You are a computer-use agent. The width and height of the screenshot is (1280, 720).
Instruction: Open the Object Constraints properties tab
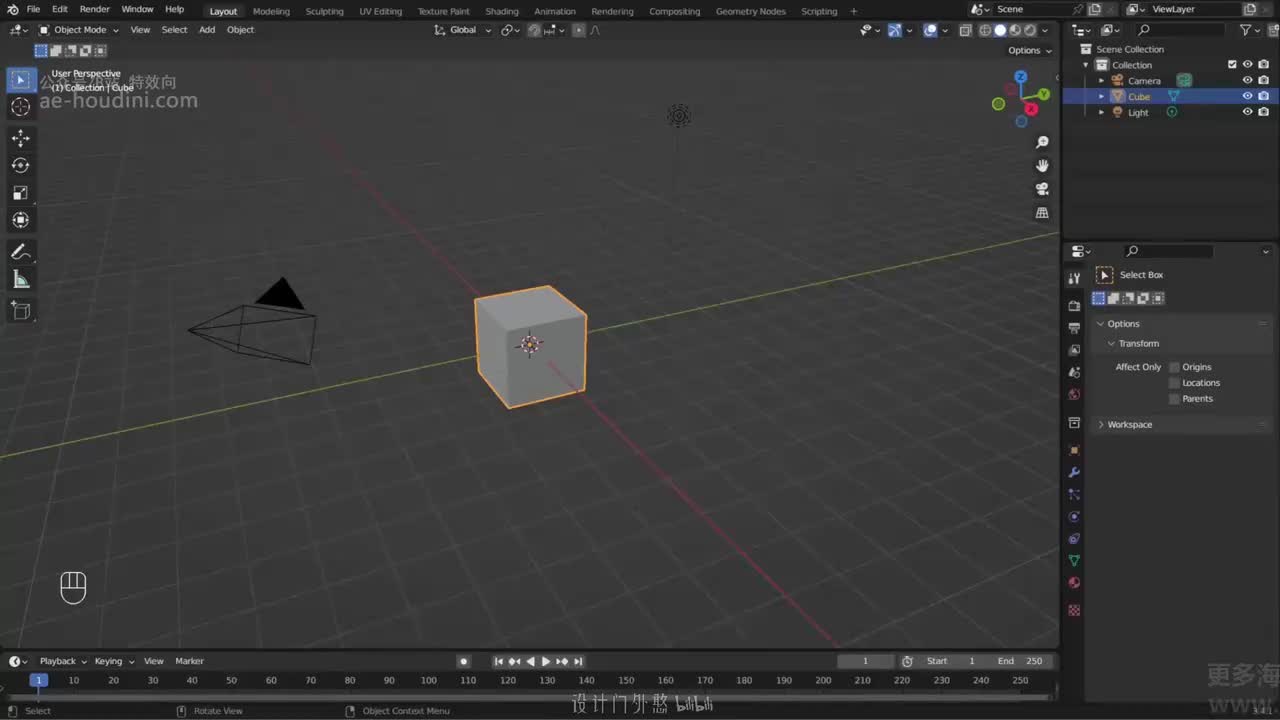[x=1074, y=538]
